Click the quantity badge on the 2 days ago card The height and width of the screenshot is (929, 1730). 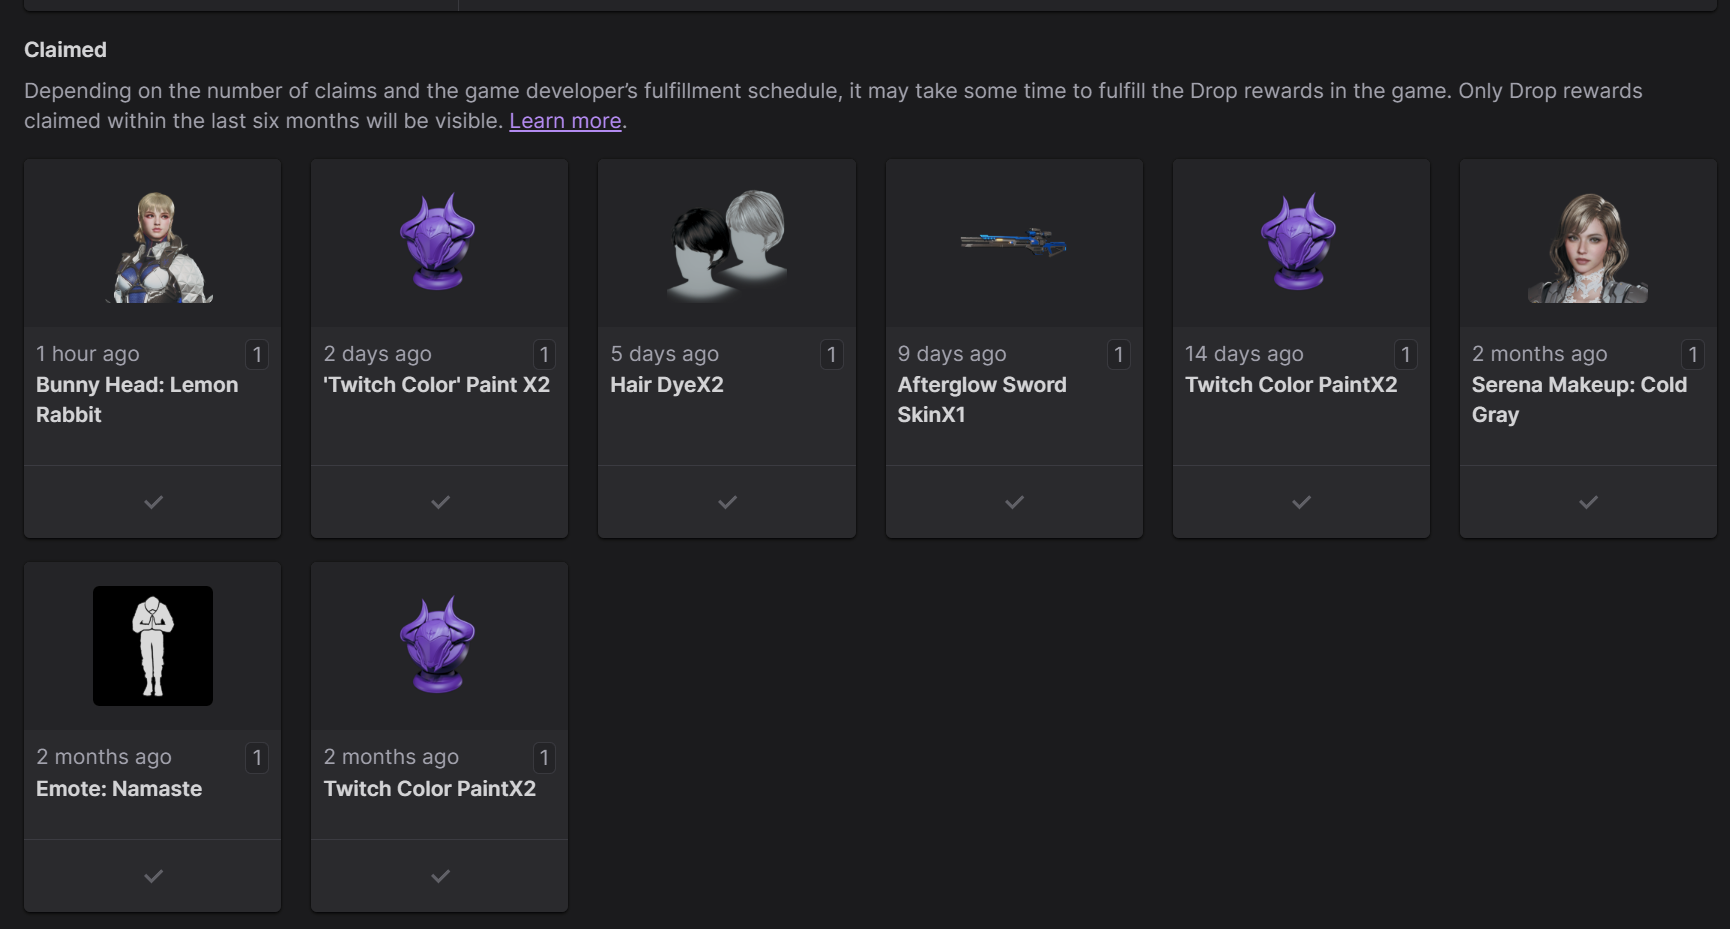pyautogui.click(x=544, y=354)
